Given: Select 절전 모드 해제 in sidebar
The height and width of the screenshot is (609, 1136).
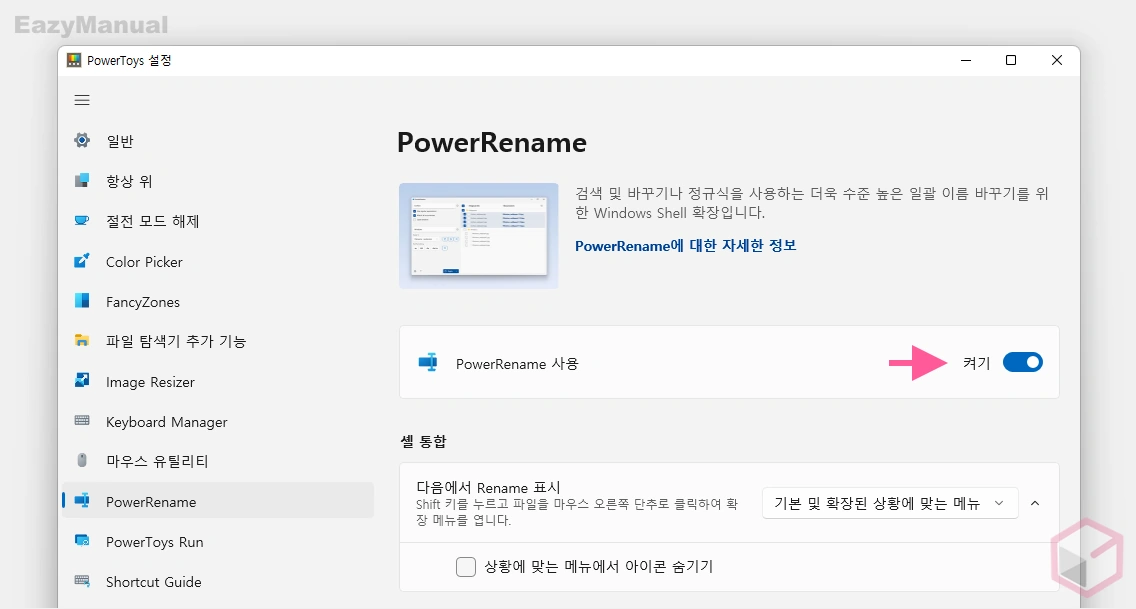Looking at the screenshot, I should click(x=218, y=221).
